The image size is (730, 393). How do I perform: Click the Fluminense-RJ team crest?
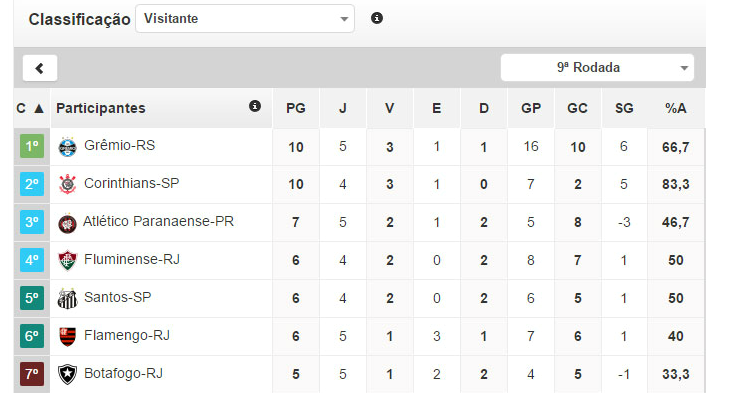click(67, 260)
